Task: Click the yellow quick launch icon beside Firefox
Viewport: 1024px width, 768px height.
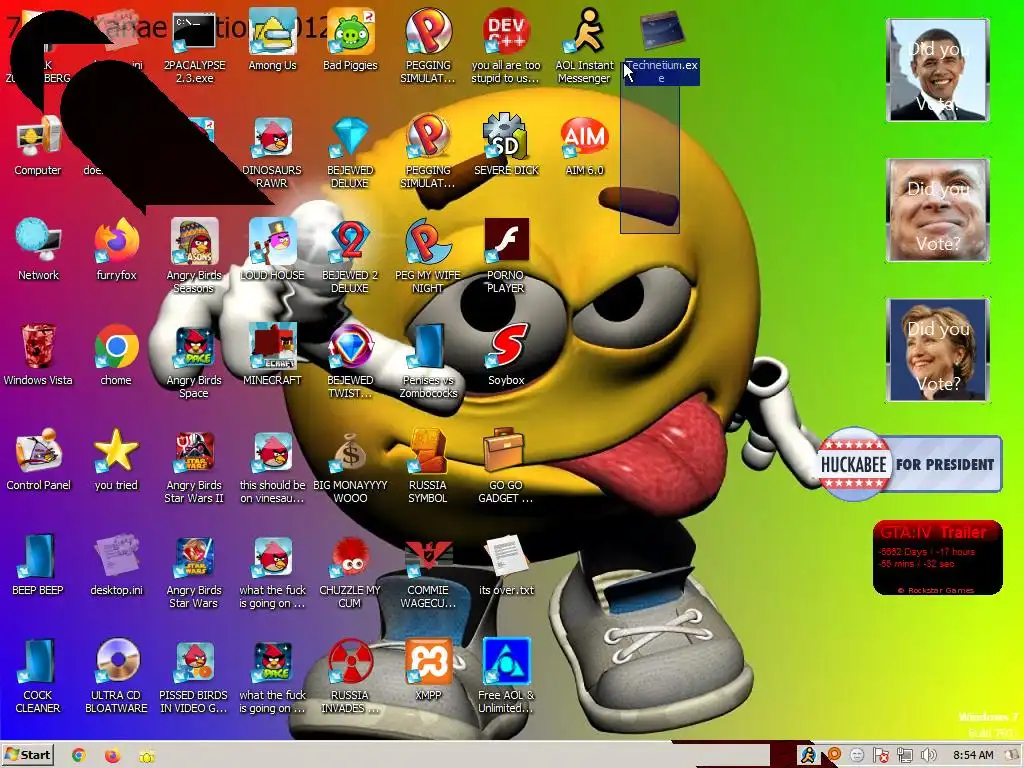Action: click(146, 756)
